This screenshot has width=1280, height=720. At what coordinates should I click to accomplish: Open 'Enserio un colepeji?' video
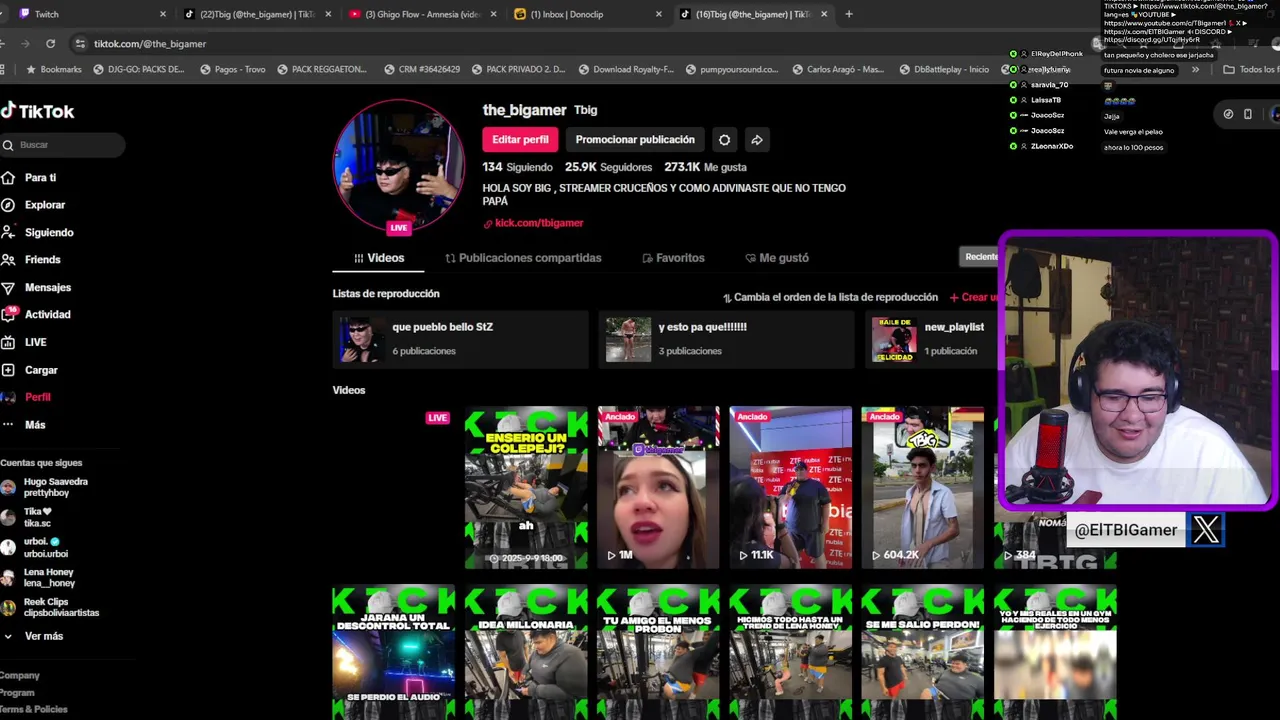coord(526,488)
